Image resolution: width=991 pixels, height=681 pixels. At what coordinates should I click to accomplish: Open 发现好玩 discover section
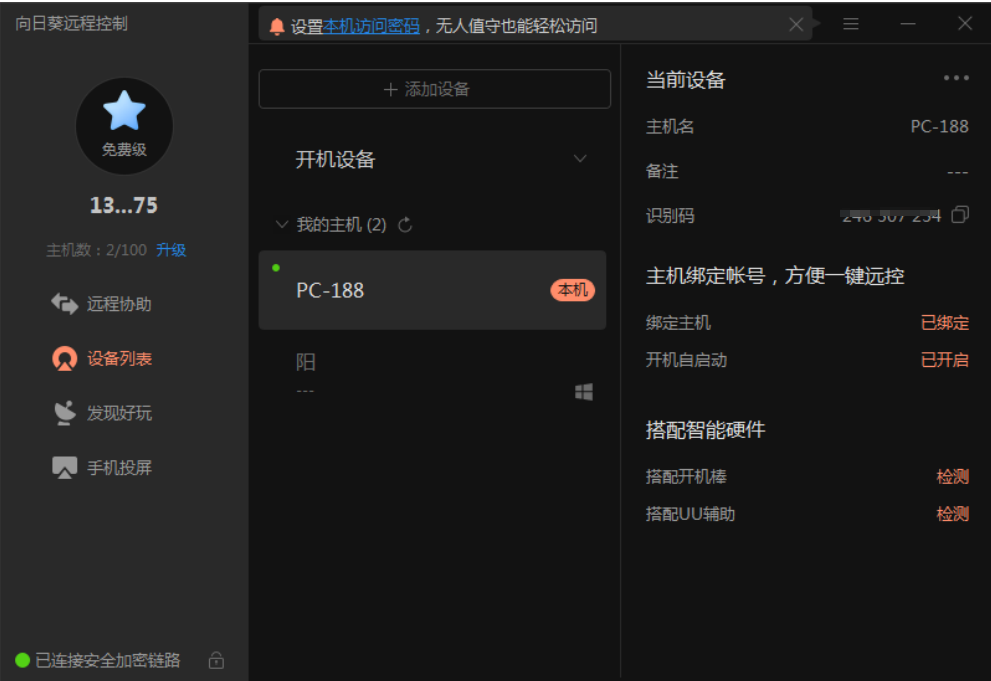pyautogui.click(x=101, y=413)
